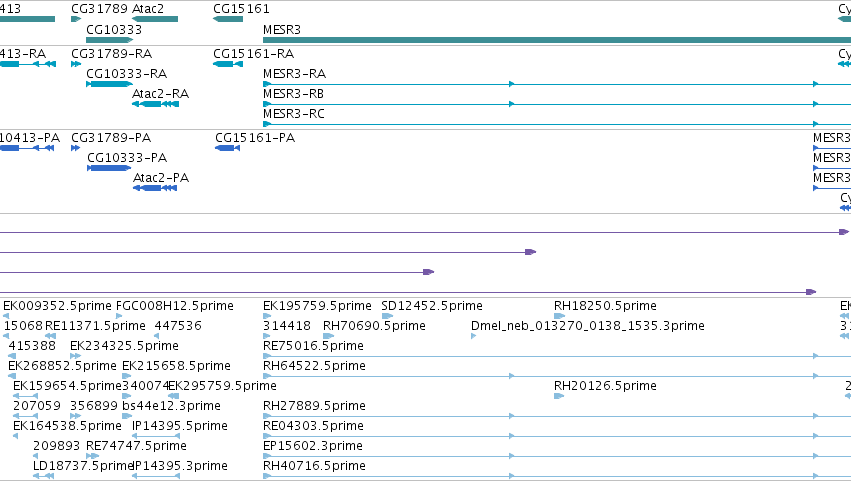Click EST FGC008H12.5prime
Viewport: 851px width, 481px height.
[175, 306]
